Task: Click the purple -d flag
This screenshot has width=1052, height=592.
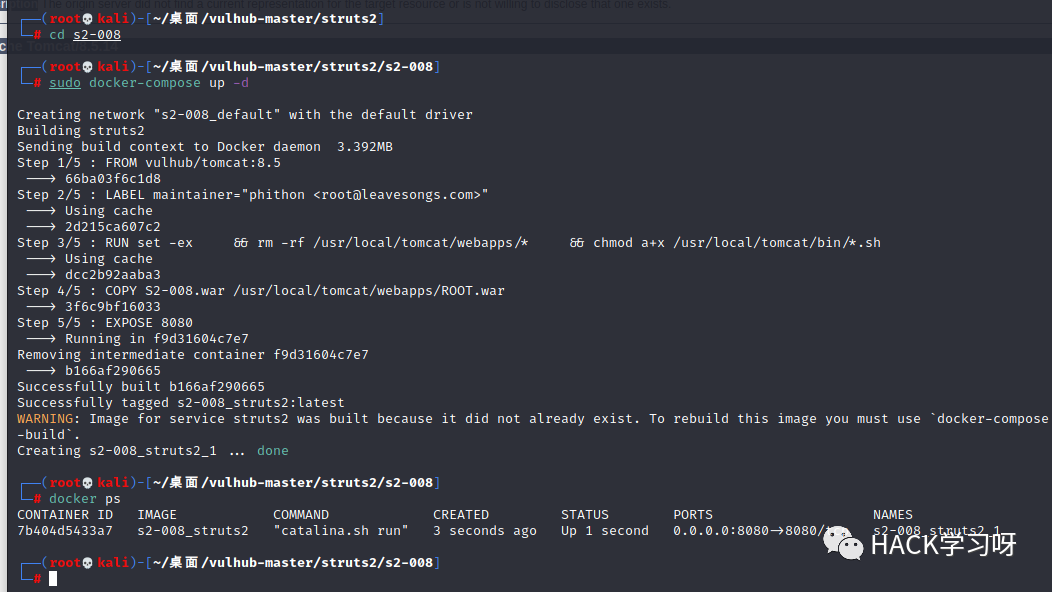Action: click(241, 83)
